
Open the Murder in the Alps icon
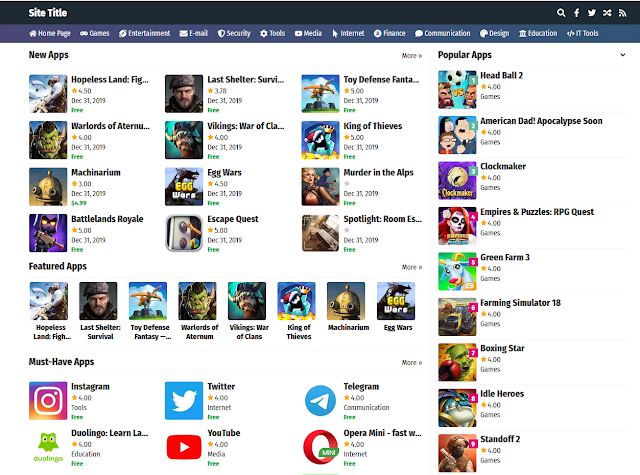tap(320, 186)
